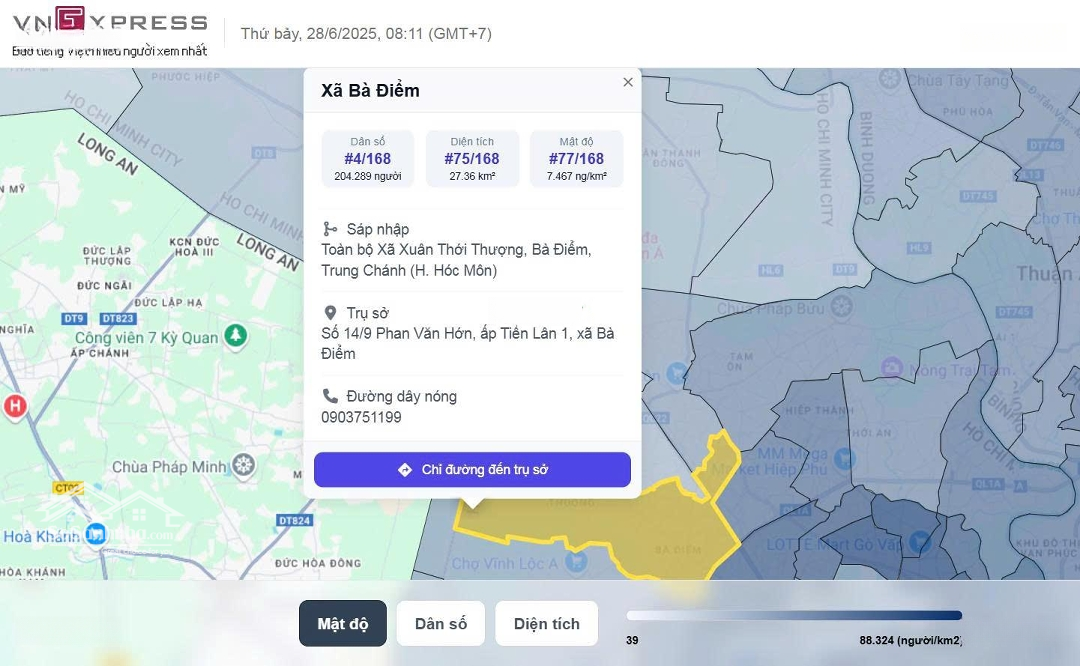Click the hospital H marker on map
Screen dimensions: 1080x666
14,405
